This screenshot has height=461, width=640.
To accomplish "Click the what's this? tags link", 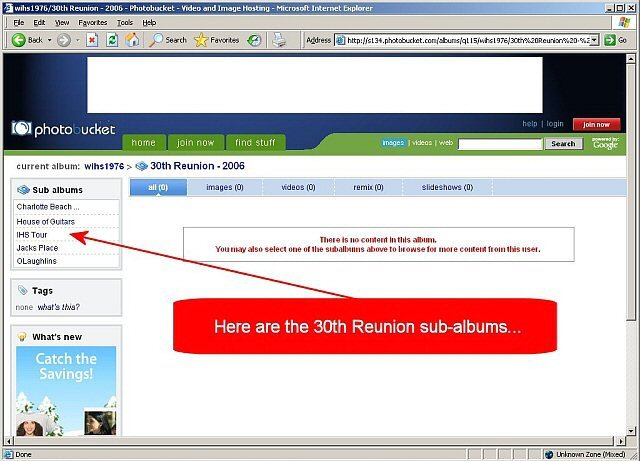I will click(59, 307).
